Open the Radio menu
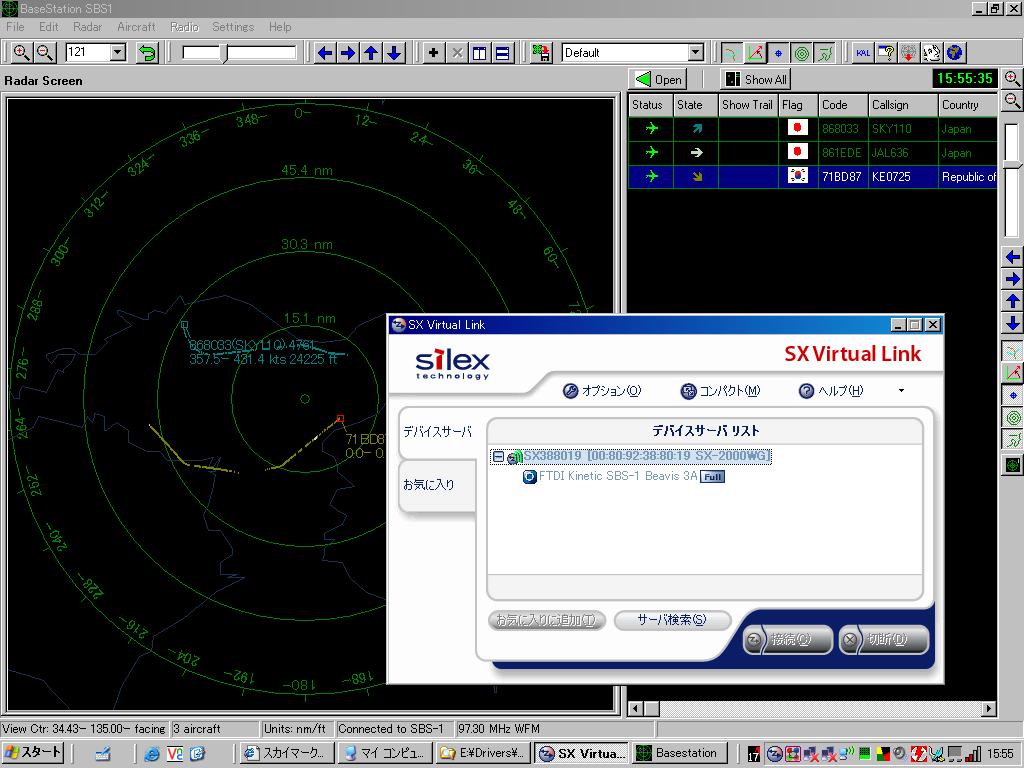Image resolution: width=1024 pixels, height=768 pixels. click(x=184, y=27)
